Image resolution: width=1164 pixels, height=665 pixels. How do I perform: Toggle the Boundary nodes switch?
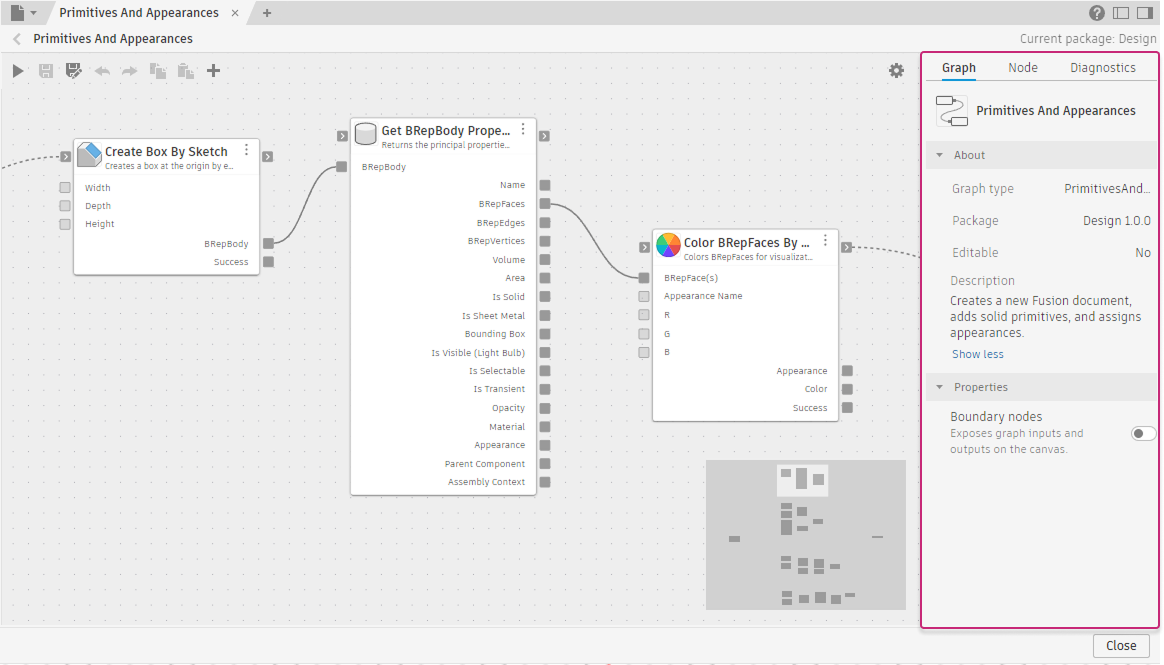[x=1143, y=433]
